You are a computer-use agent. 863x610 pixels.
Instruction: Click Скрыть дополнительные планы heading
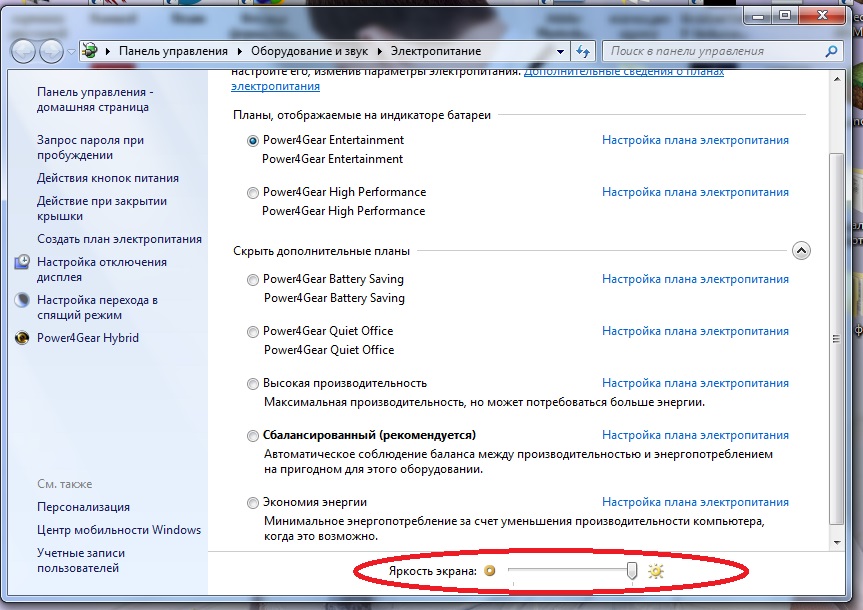[321, 251]
